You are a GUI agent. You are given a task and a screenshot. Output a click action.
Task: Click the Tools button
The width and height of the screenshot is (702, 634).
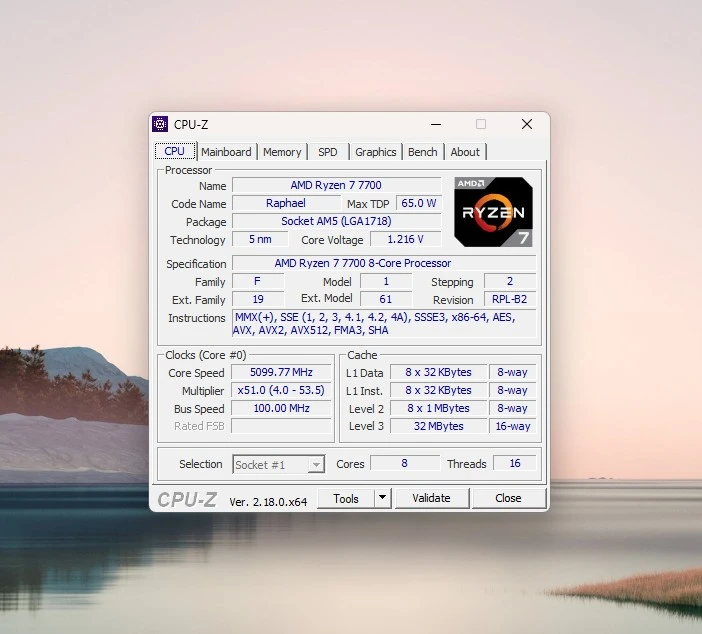(346, 498)
